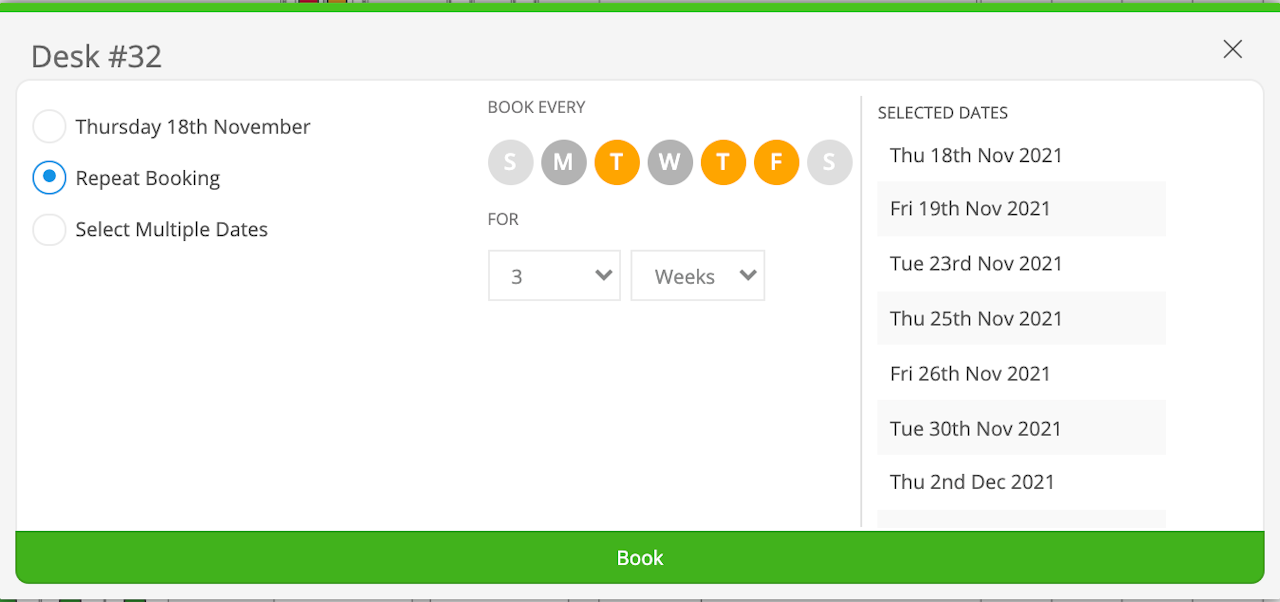Open the Weeks duration unit dropdown
The image size is (1280, 602).
698,276
